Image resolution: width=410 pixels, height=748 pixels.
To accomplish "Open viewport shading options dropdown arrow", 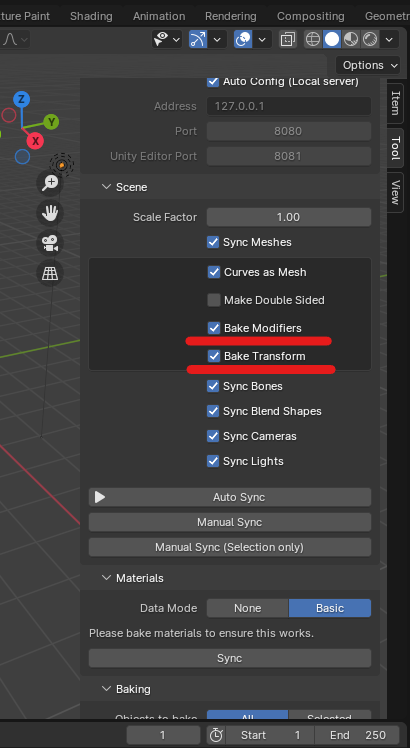I will point(389,39).
